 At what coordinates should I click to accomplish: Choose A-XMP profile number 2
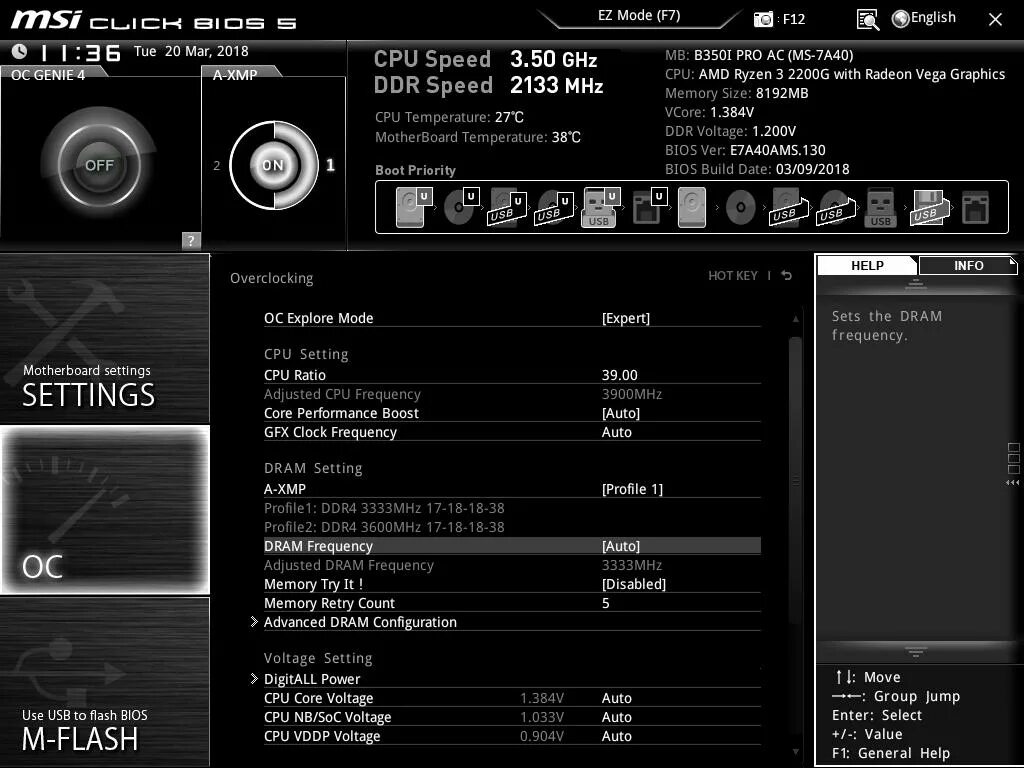(x=217, y=166)
